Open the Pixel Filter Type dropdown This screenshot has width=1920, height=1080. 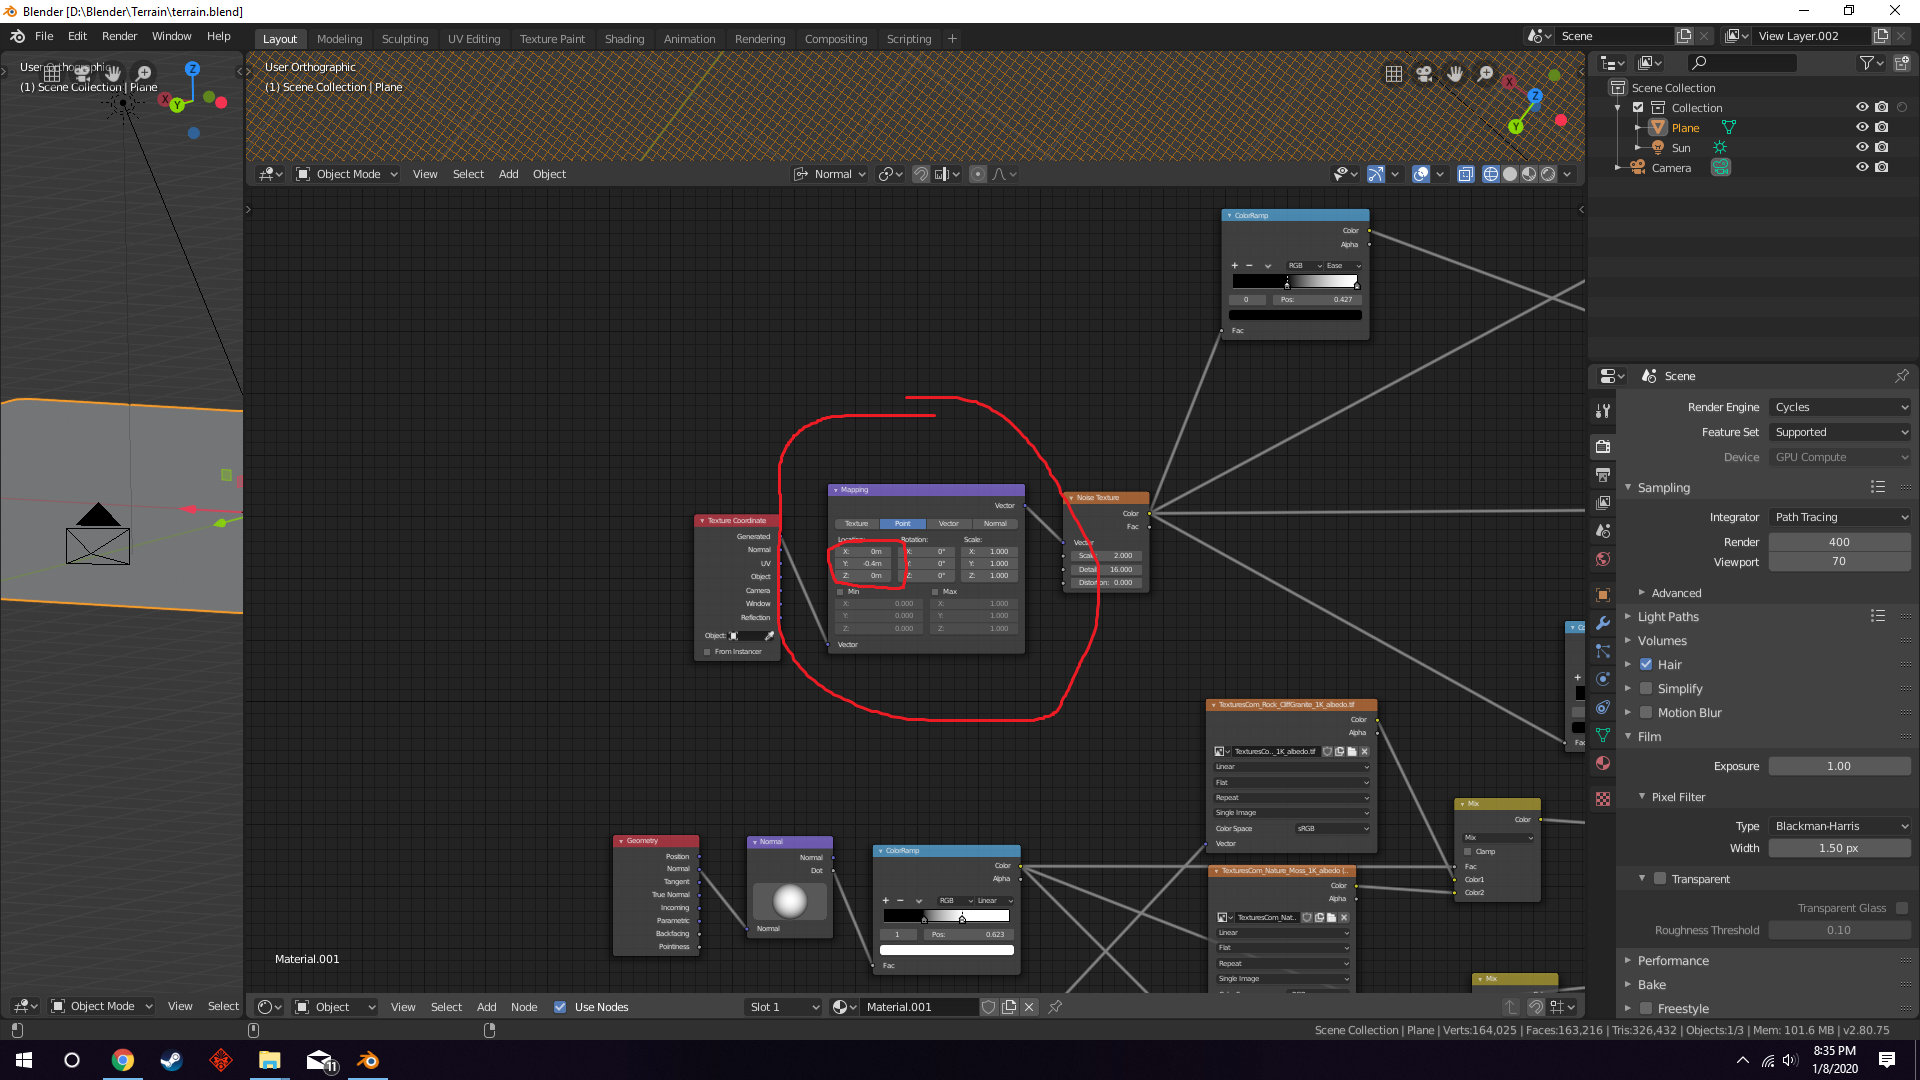pos(1840,826)
